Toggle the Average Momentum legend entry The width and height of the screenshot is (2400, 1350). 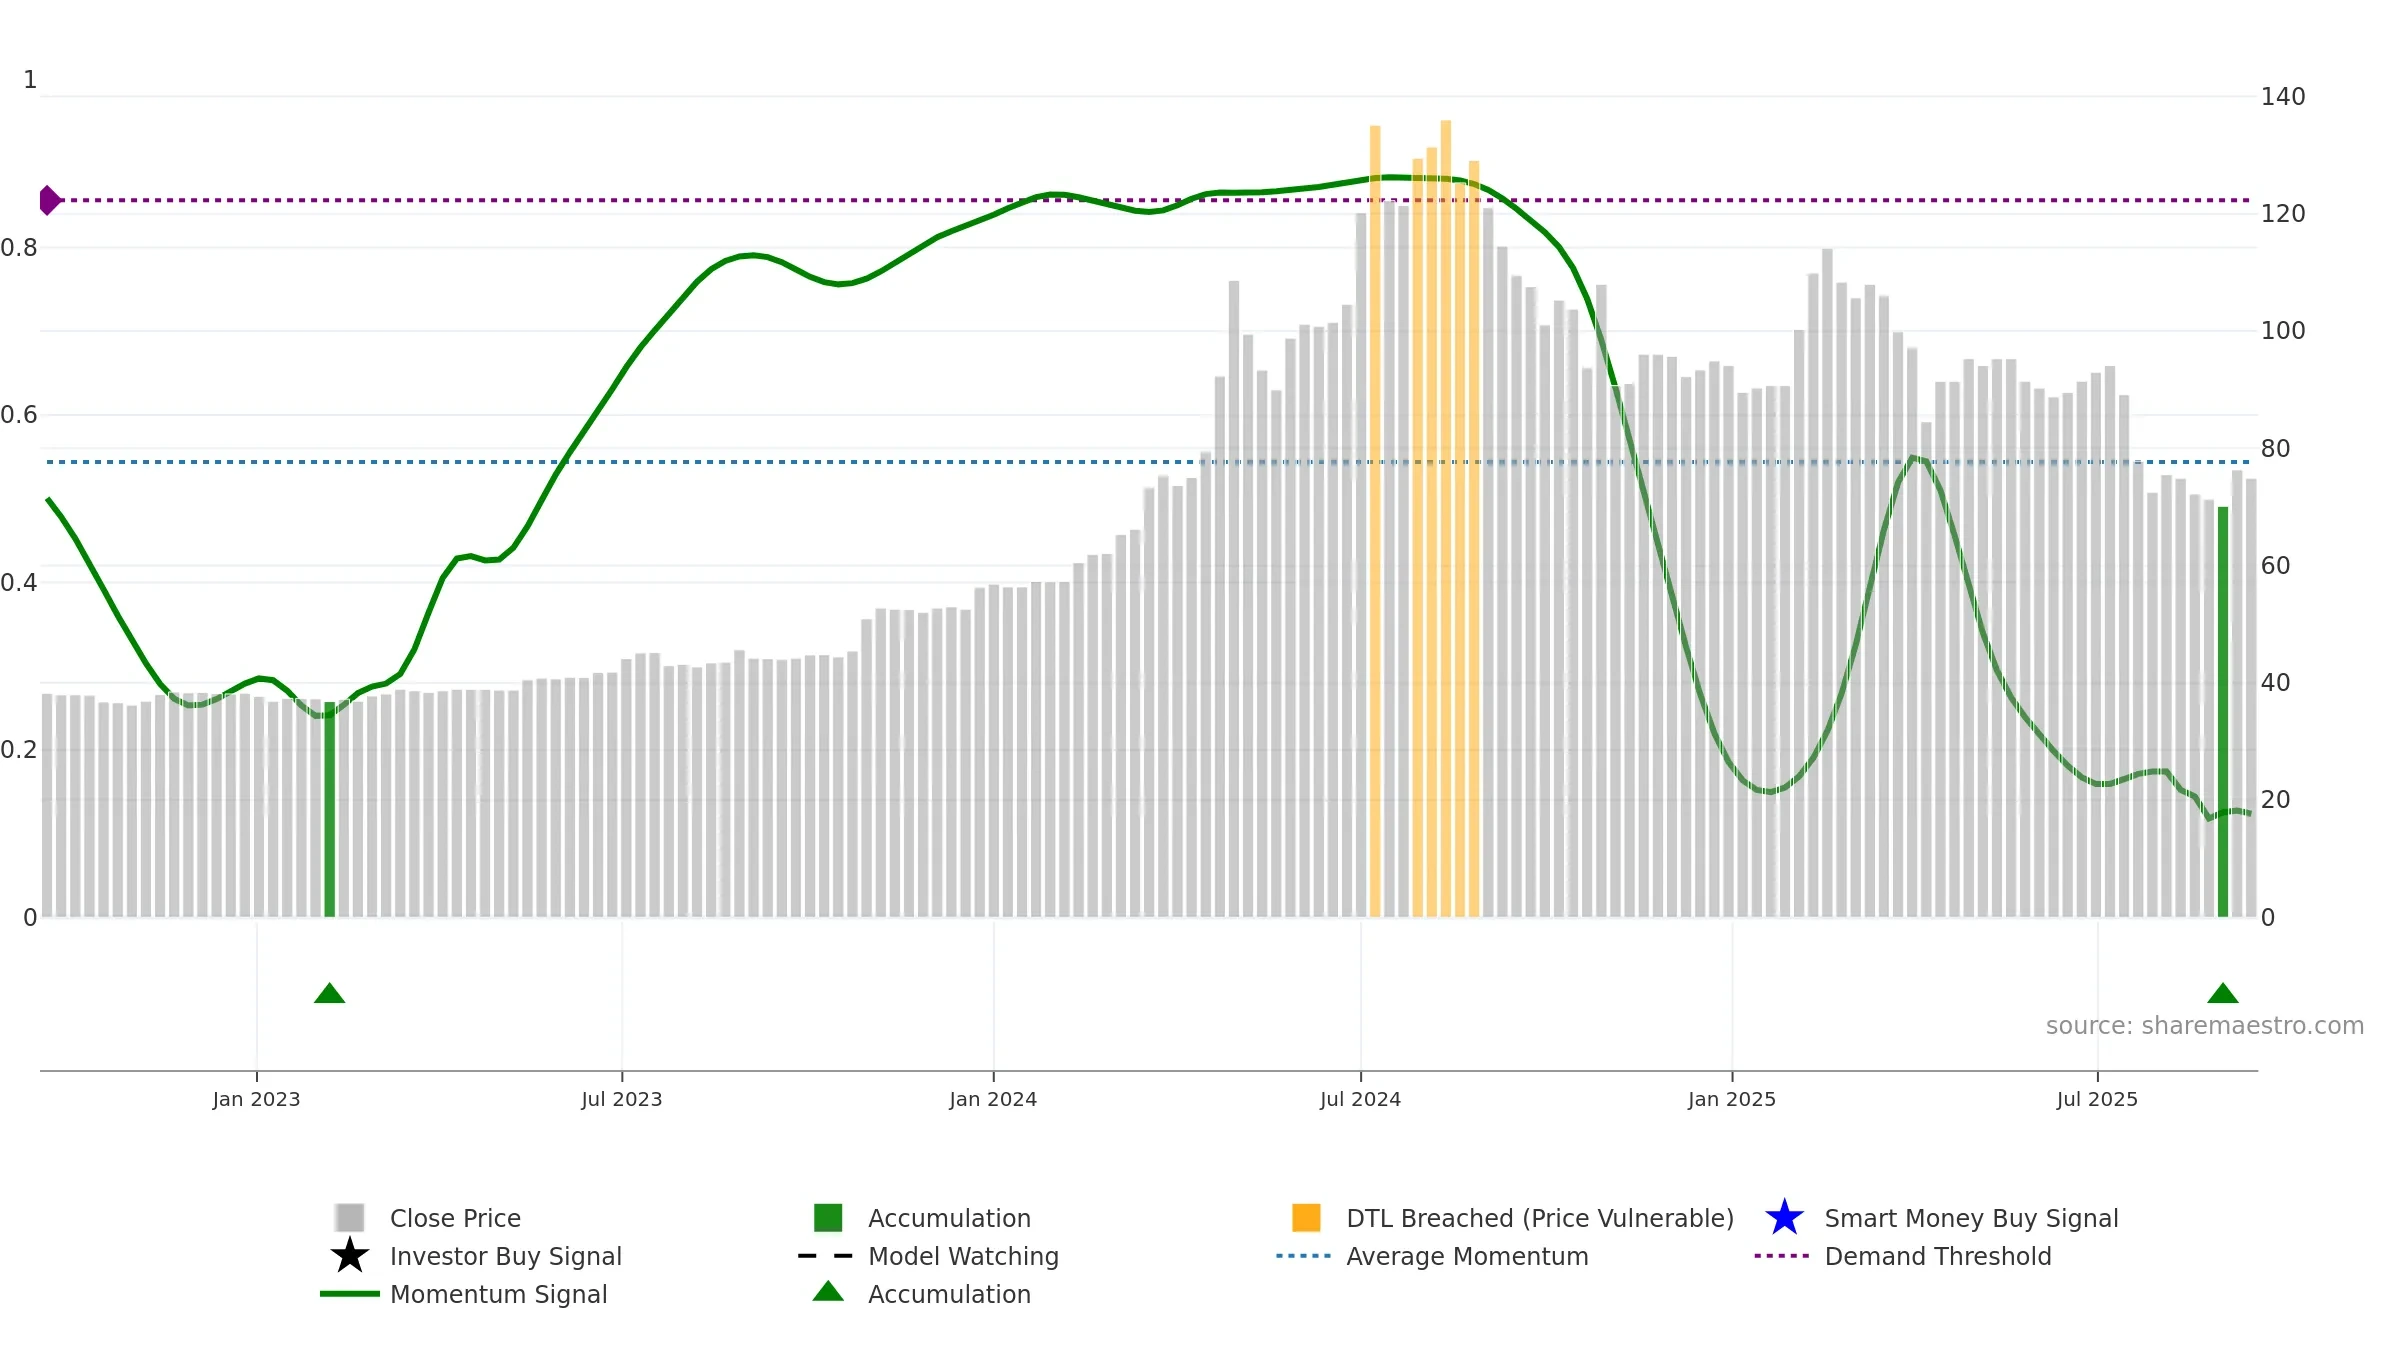coord(1466,1256)
